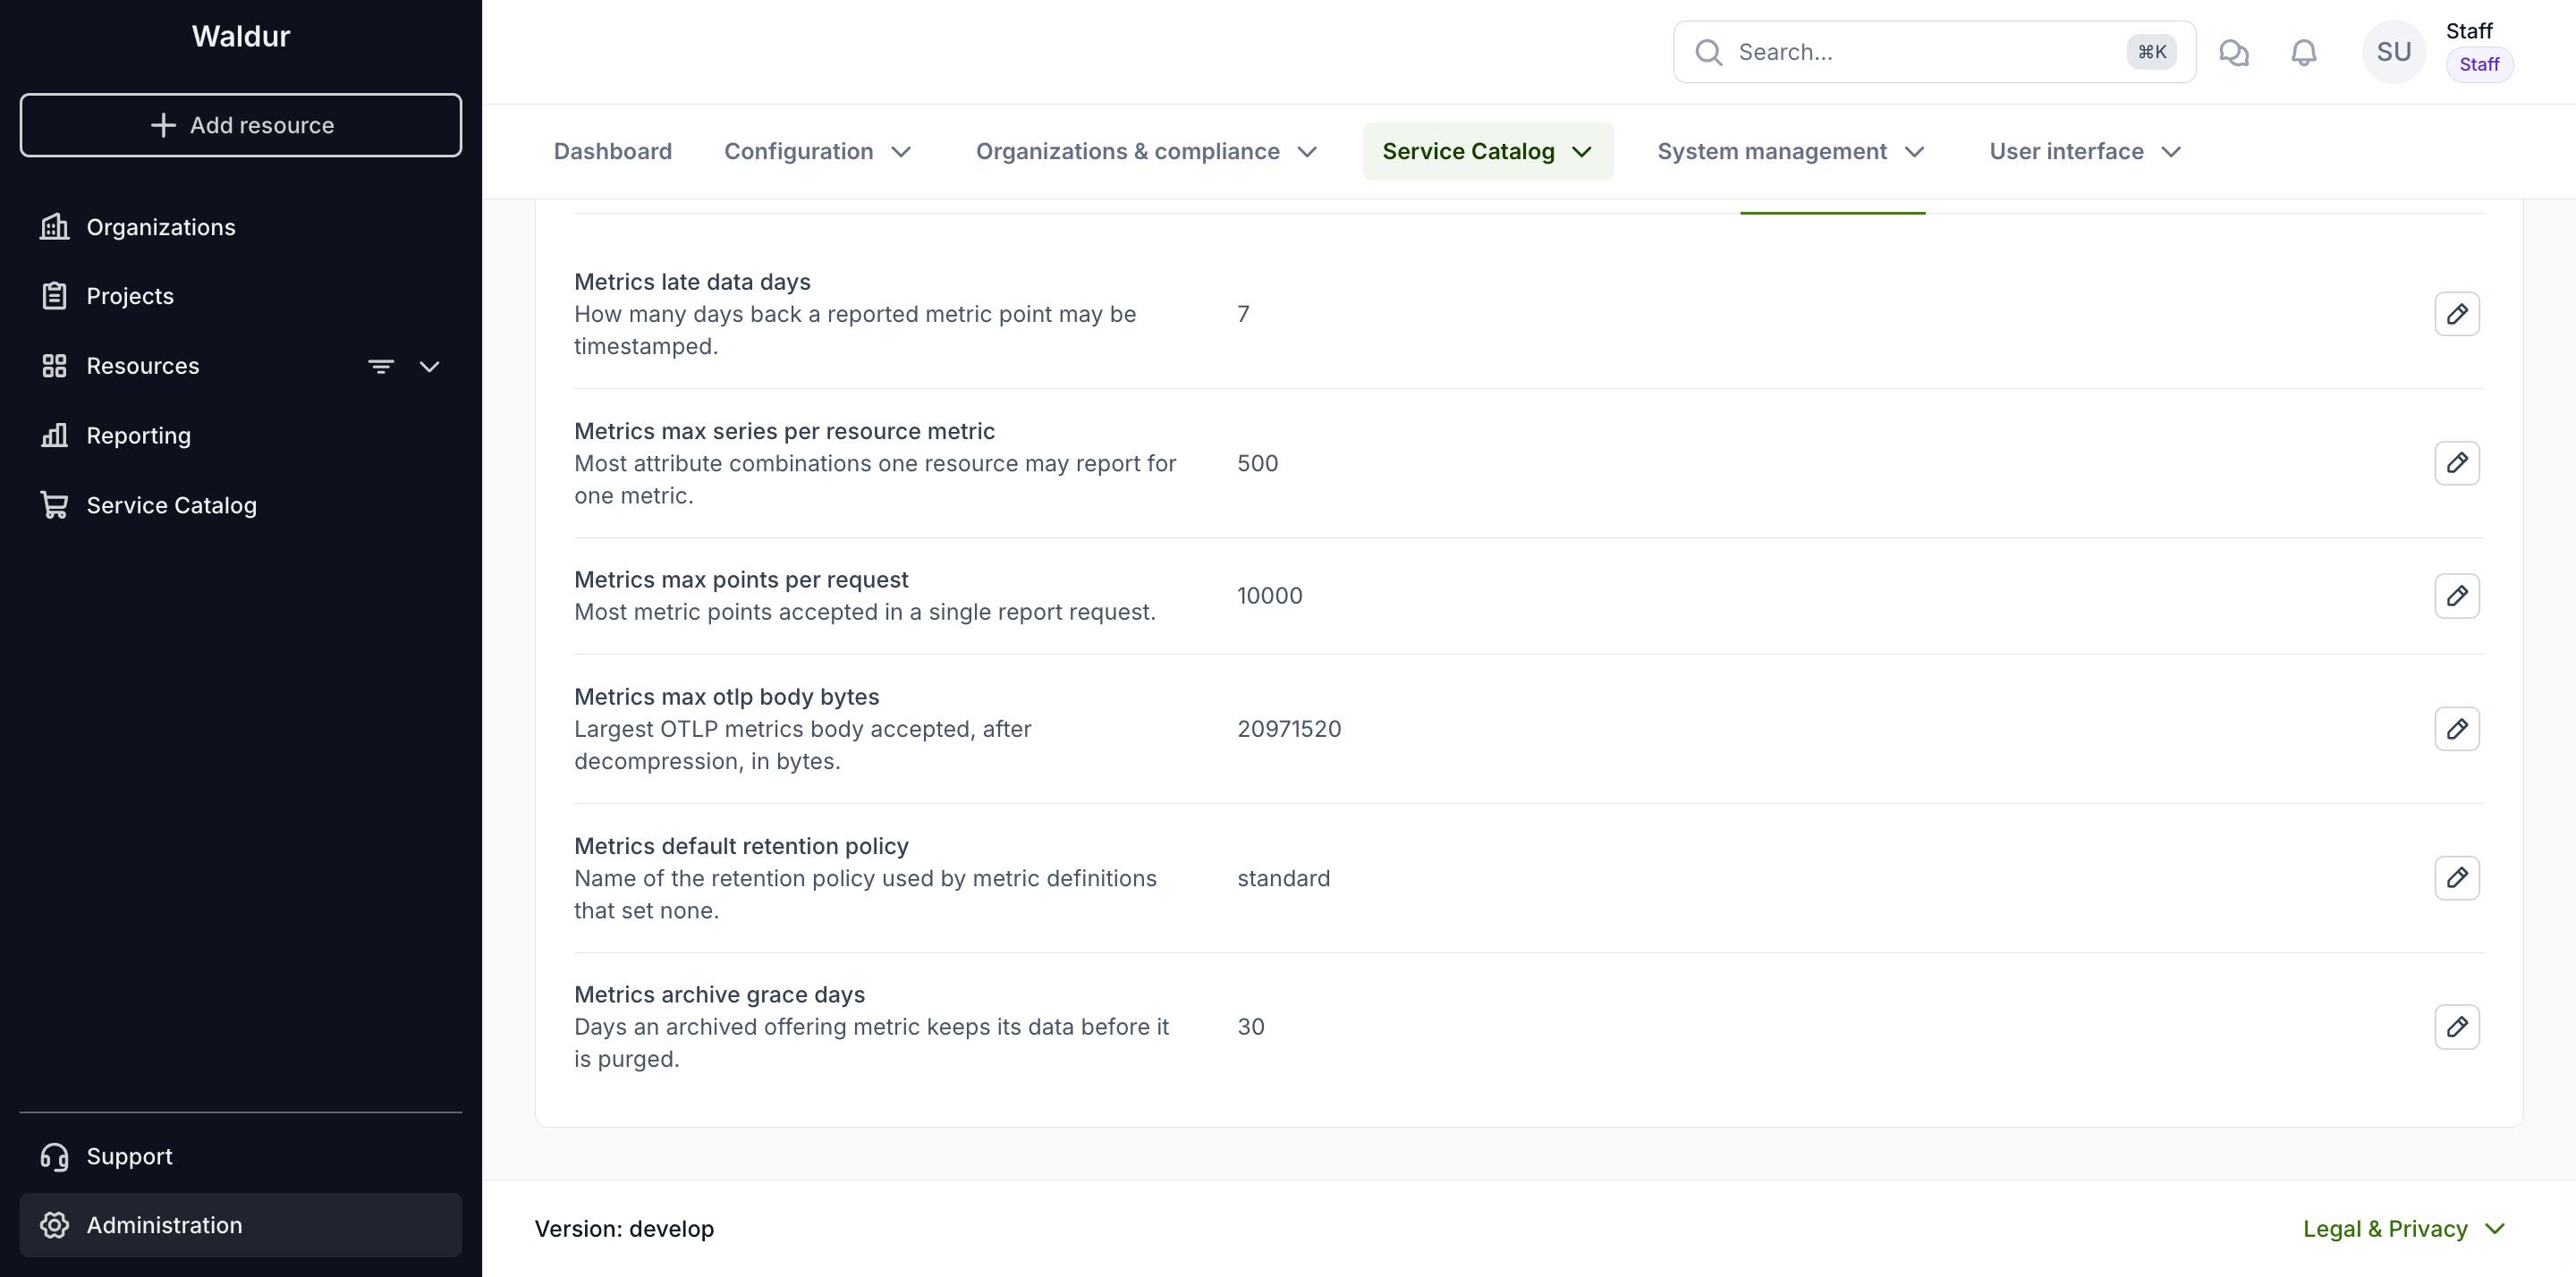Viewport: 2576px width, 1277px height.
Task: Open the User interface dropdown
Action: (2084, 152)
